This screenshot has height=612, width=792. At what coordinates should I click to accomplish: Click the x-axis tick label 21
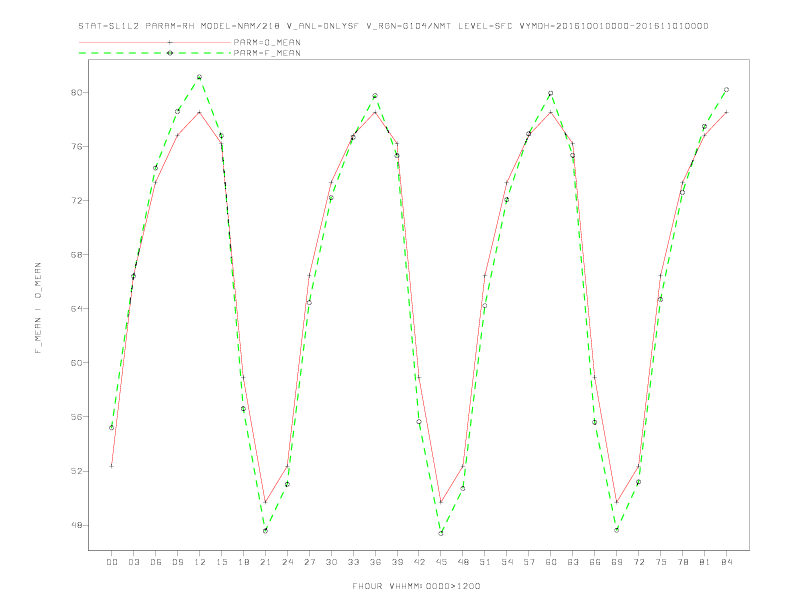265,562
